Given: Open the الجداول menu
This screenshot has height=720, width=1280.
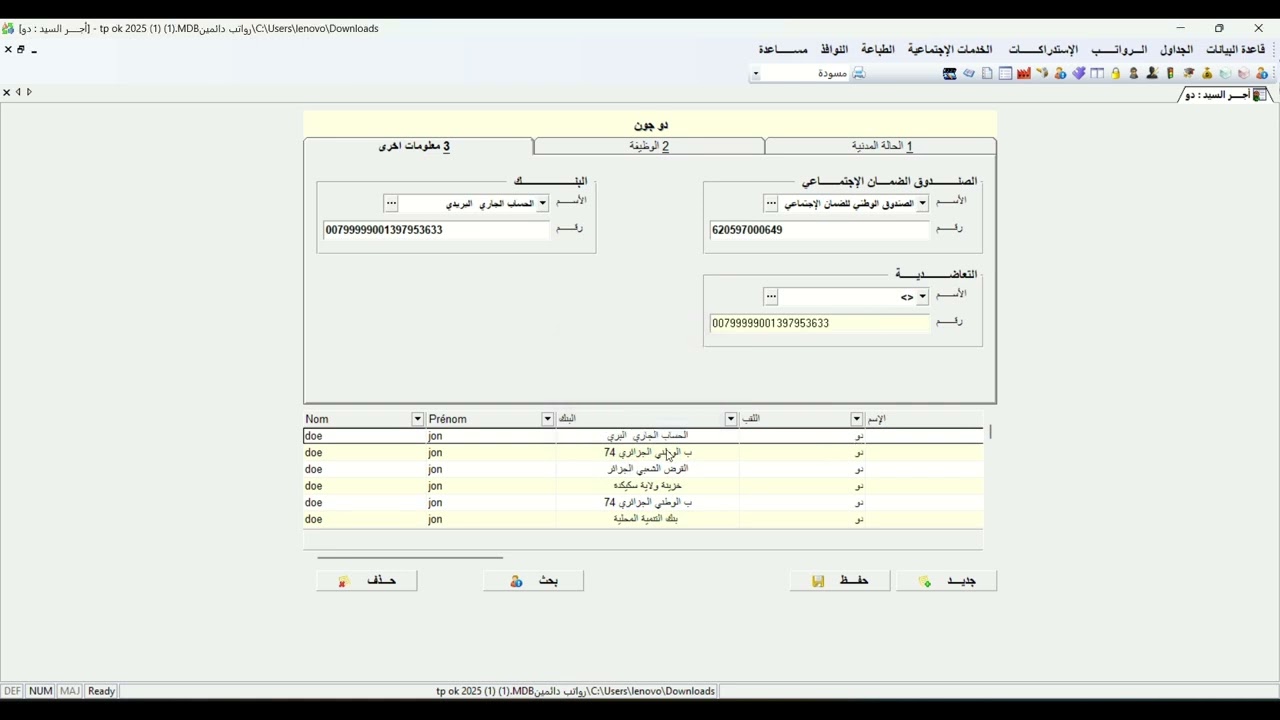Looking at the screenshot, I should click(1176, 49).
